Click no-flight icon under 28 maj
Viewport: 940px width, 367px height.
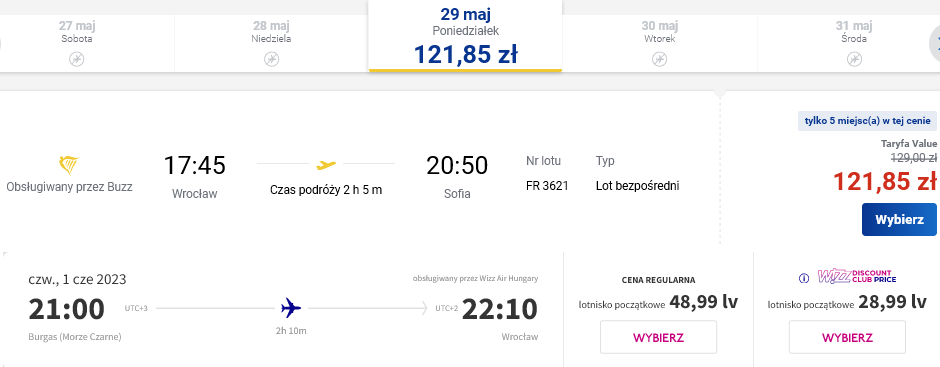click(x=272, y=59)
